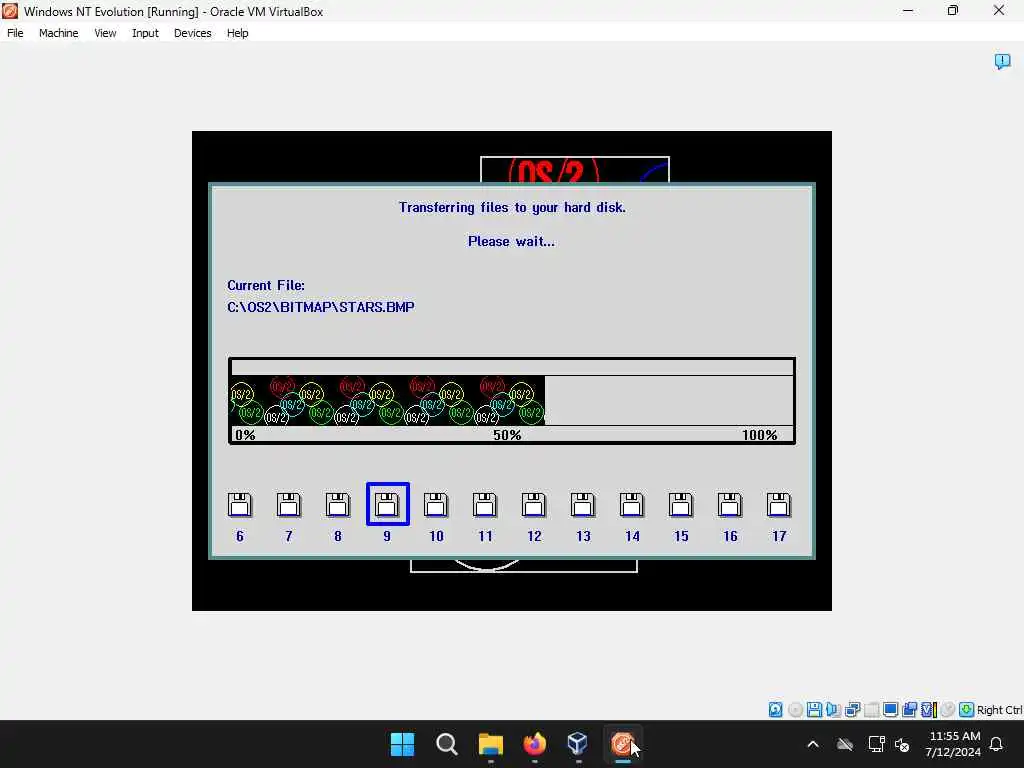Click the hard disk activity status icon
Screen dimensions: 1024x768
coord(775,710)
